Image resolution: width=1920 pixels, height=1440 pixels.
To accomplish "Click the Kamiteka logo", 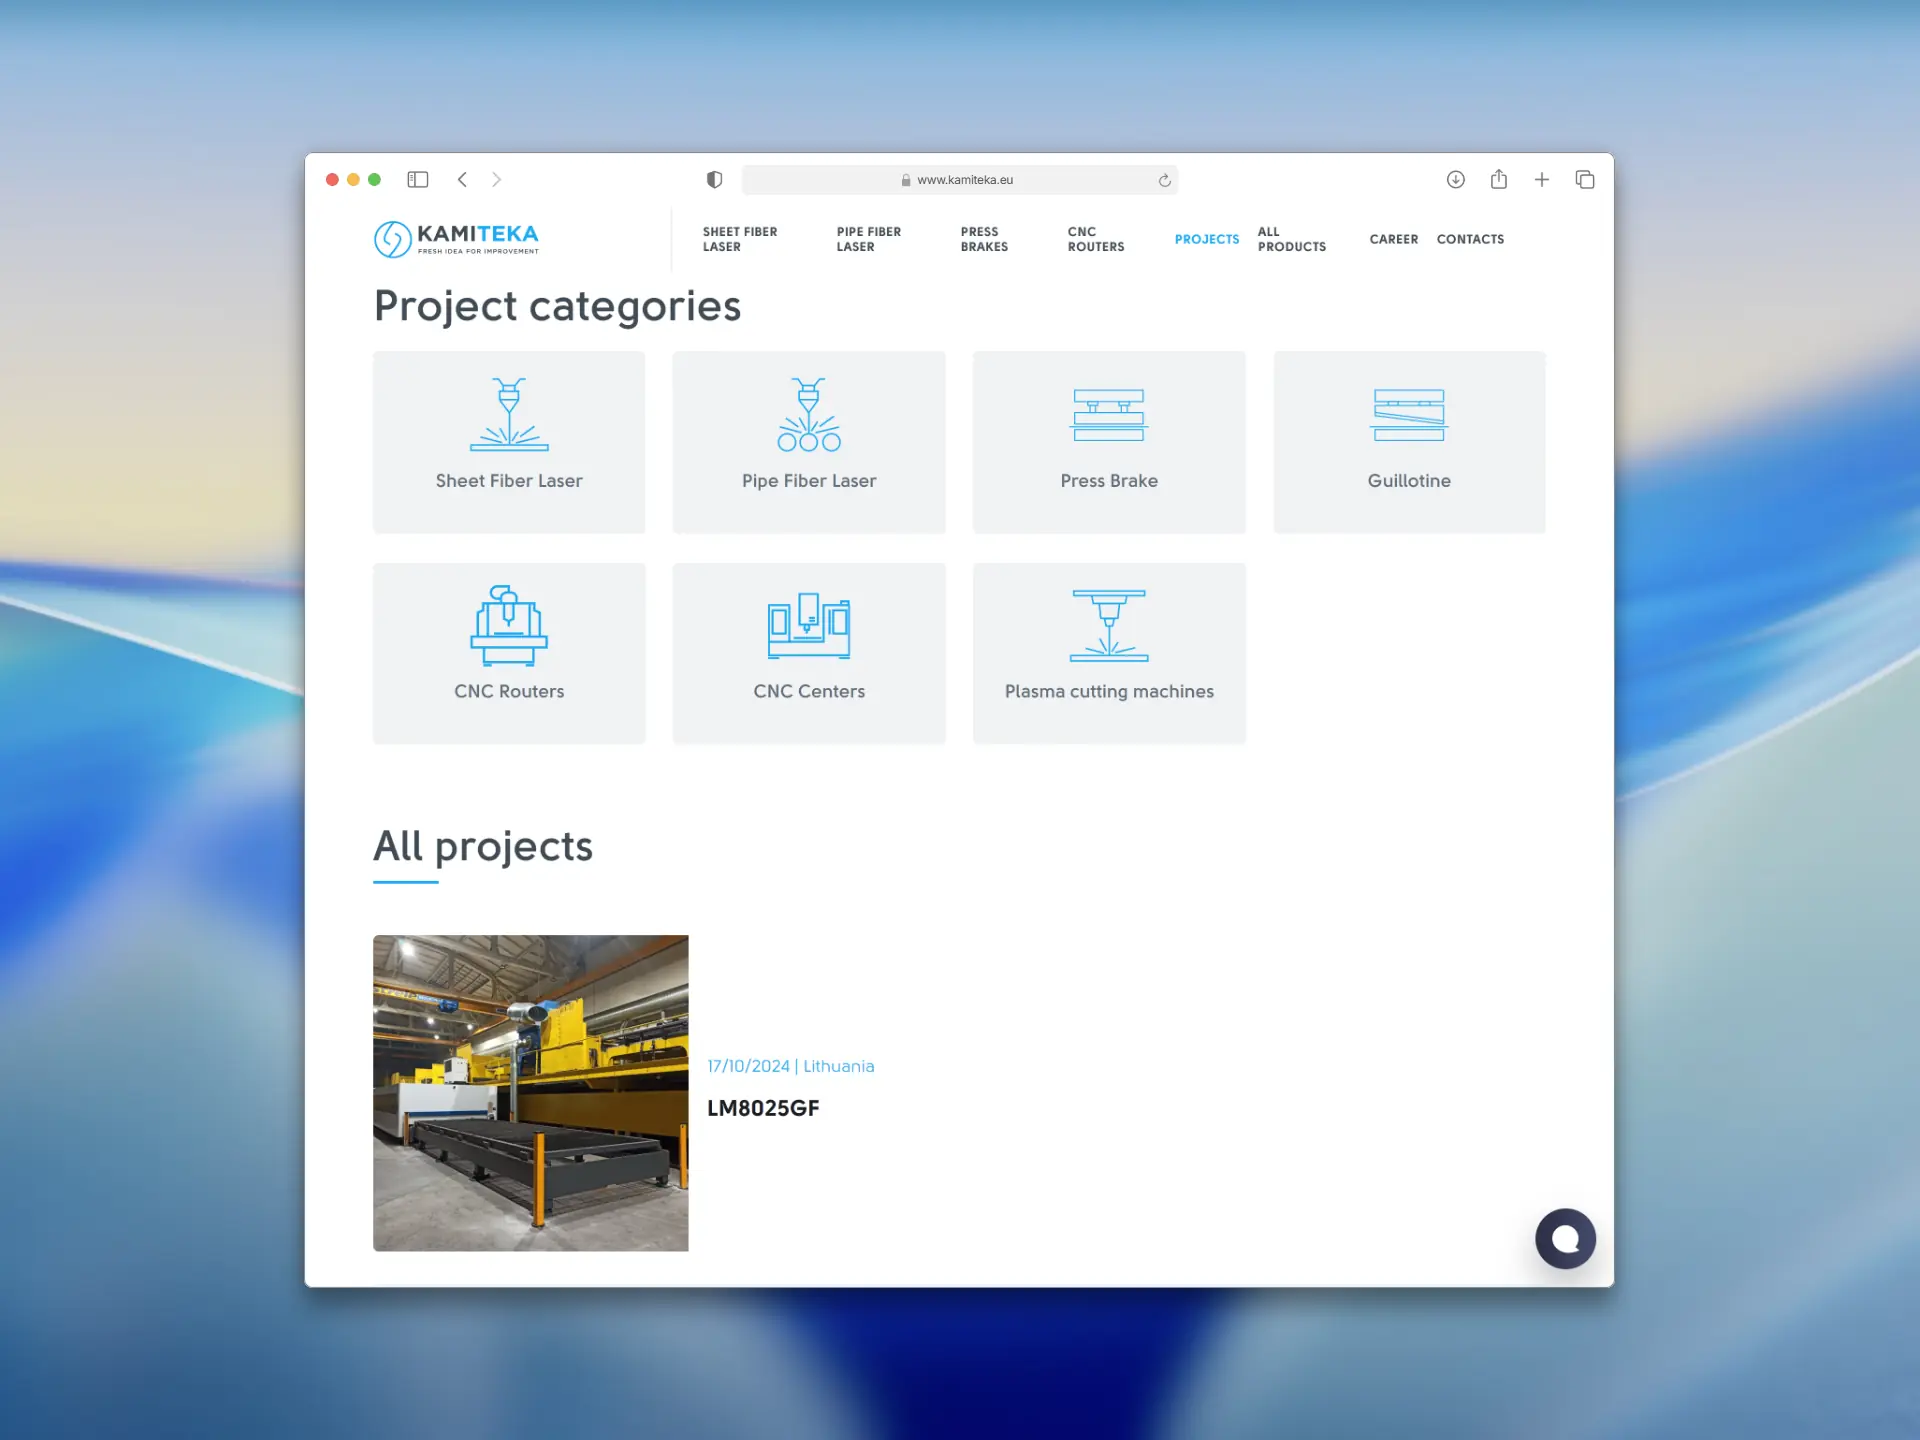I will [456, 239].
